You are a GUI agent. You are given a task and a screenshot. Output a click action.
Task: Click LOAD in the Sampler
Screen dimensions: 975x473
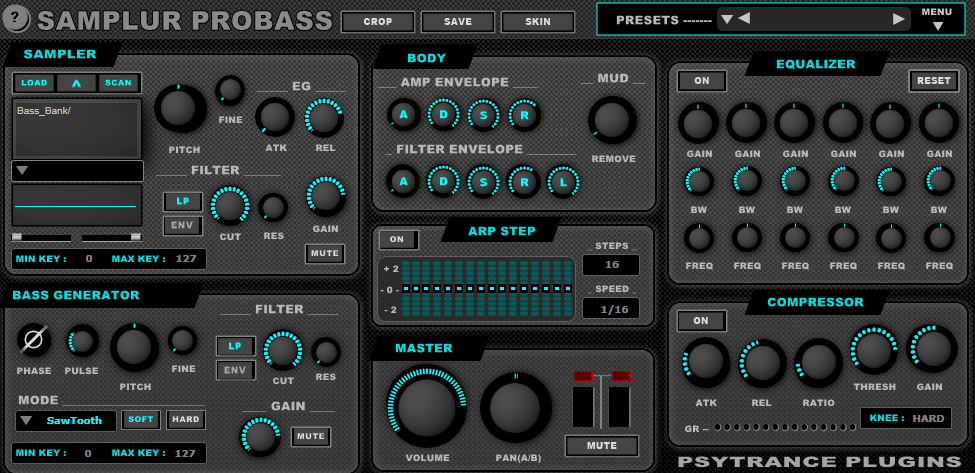34,83
